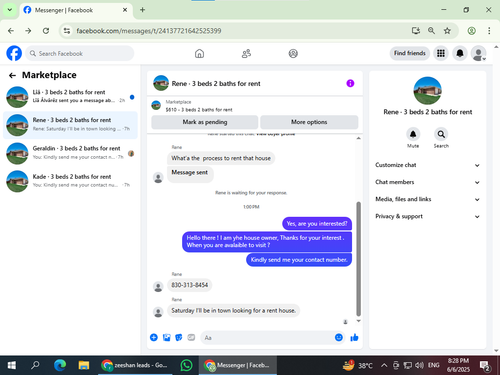Viewport: 500px width, 375px height.
Task: Click the phone number 830-313-8454 message
Action: (x=189, y=285)
